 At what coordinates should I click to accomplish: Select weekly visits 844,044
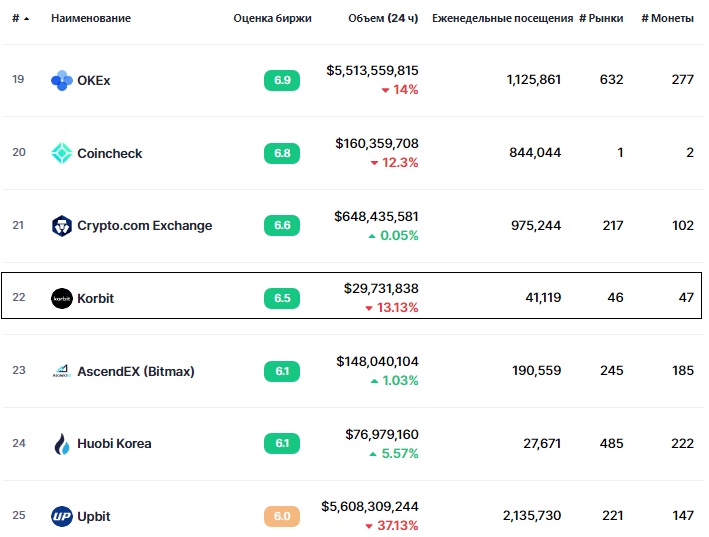click(x=535, y=153)
